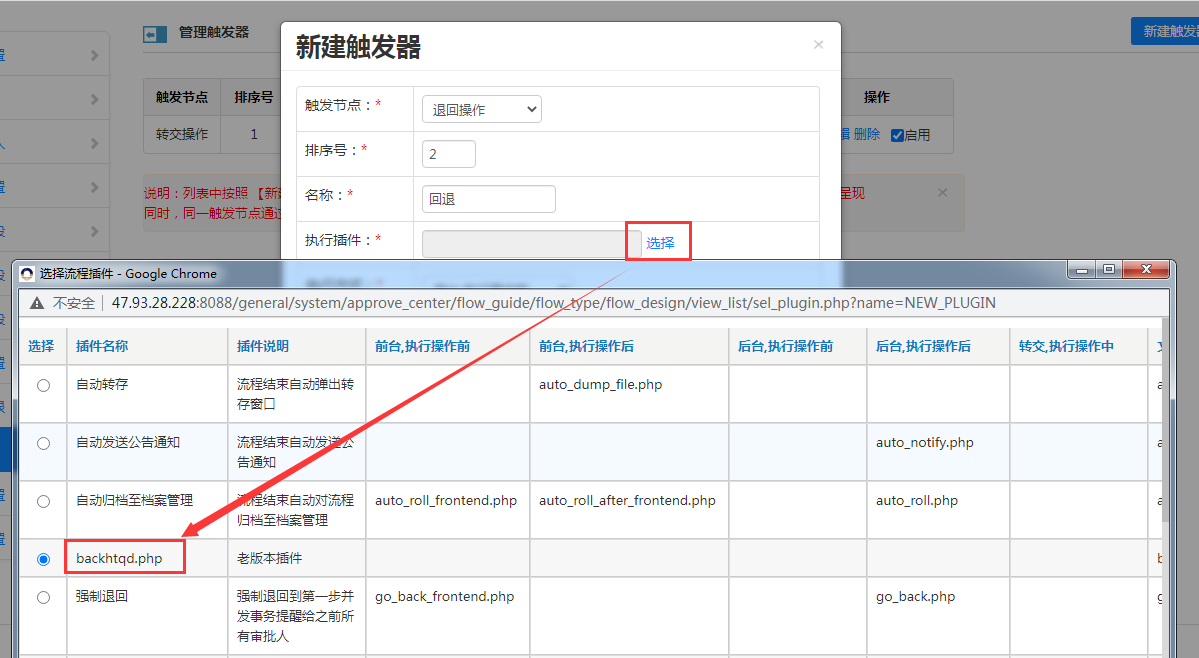Dismiss the red notice banner with its X

click(x=942, y=193)
